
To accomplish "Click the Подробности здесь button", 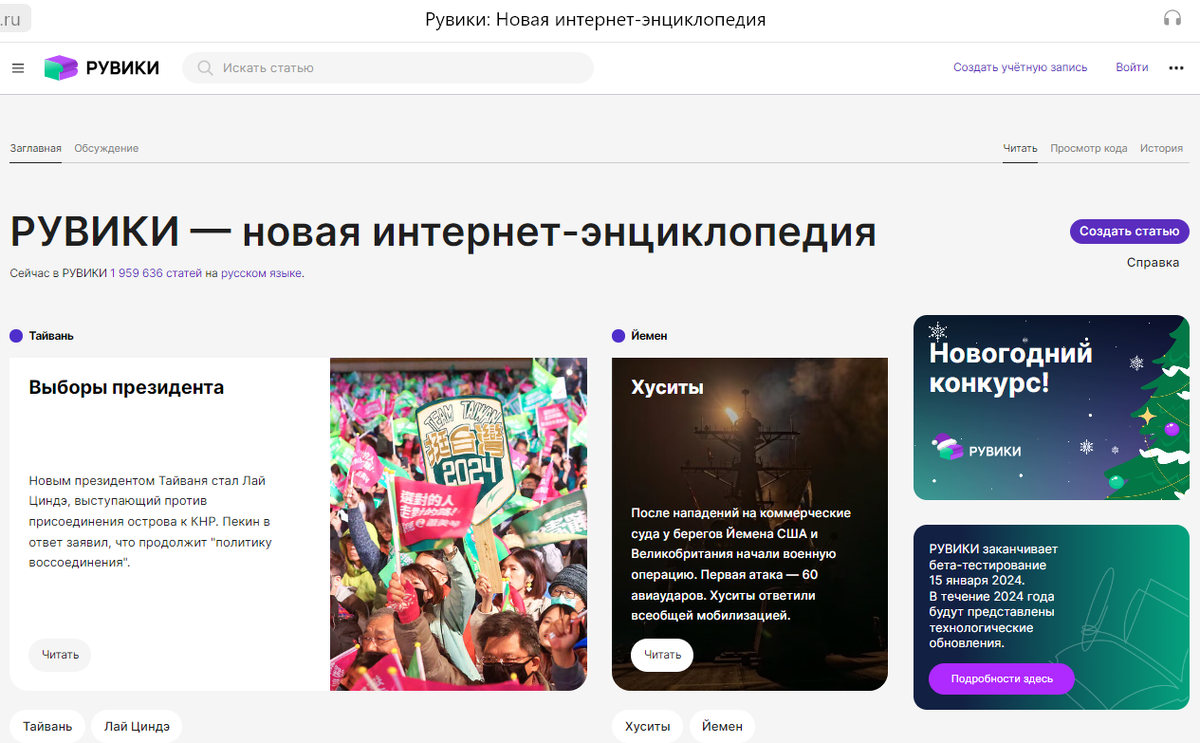I will point(1001,679).
